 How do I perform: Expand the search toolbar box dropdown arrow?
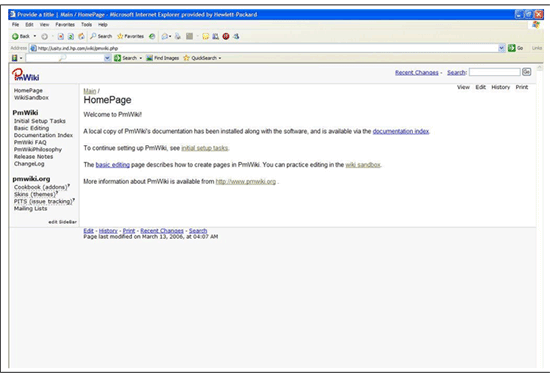coord(108,58)
